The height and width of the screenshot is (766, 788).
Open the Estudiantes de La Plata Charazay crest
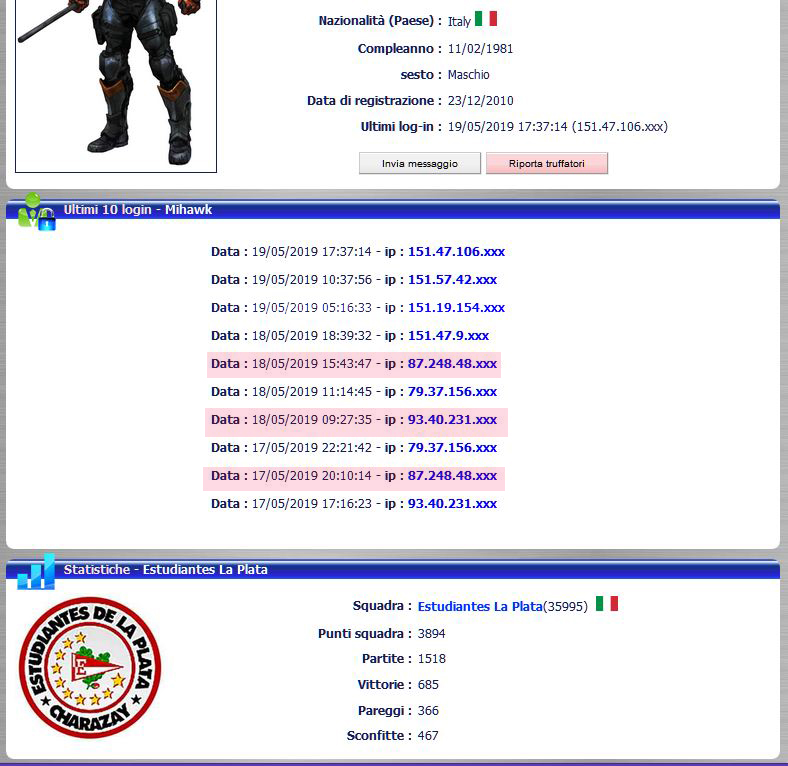coord(90,667)
